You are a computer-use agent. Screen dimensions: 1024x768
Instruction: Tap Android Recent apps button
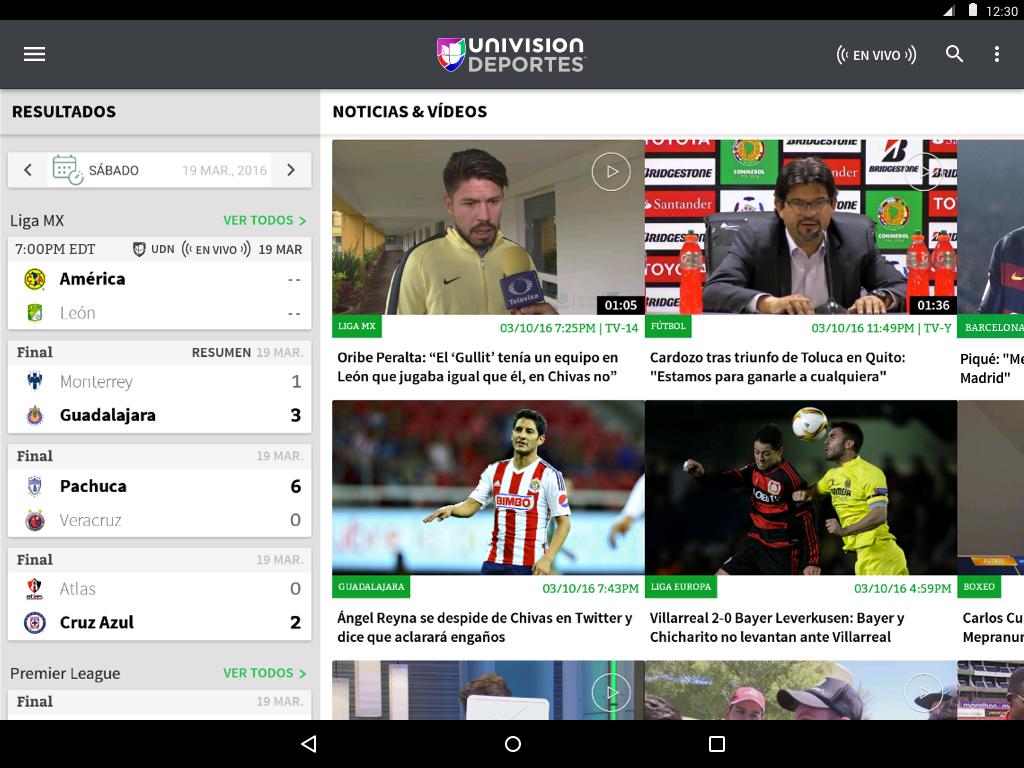(x=717, y=744)
